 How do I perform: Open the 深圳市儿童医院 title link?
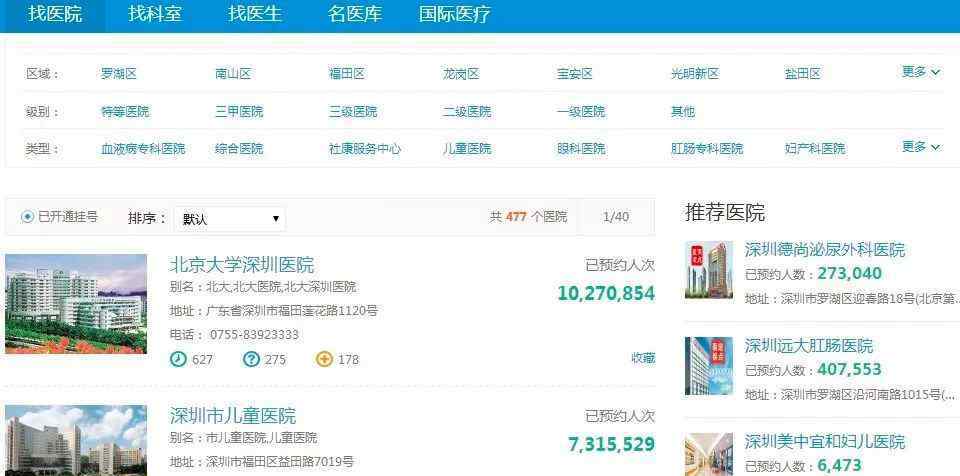click(233, 416)
